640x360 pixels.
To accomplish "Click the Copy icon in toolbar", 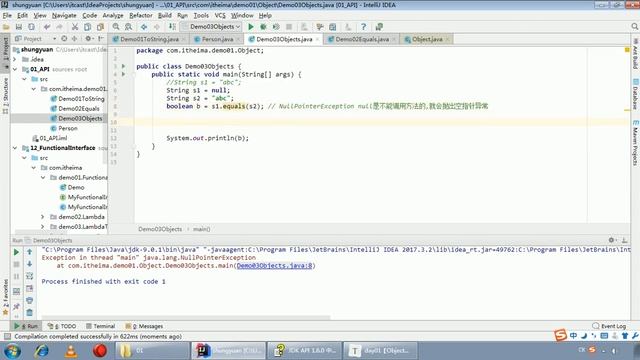I will coord(87,27).
